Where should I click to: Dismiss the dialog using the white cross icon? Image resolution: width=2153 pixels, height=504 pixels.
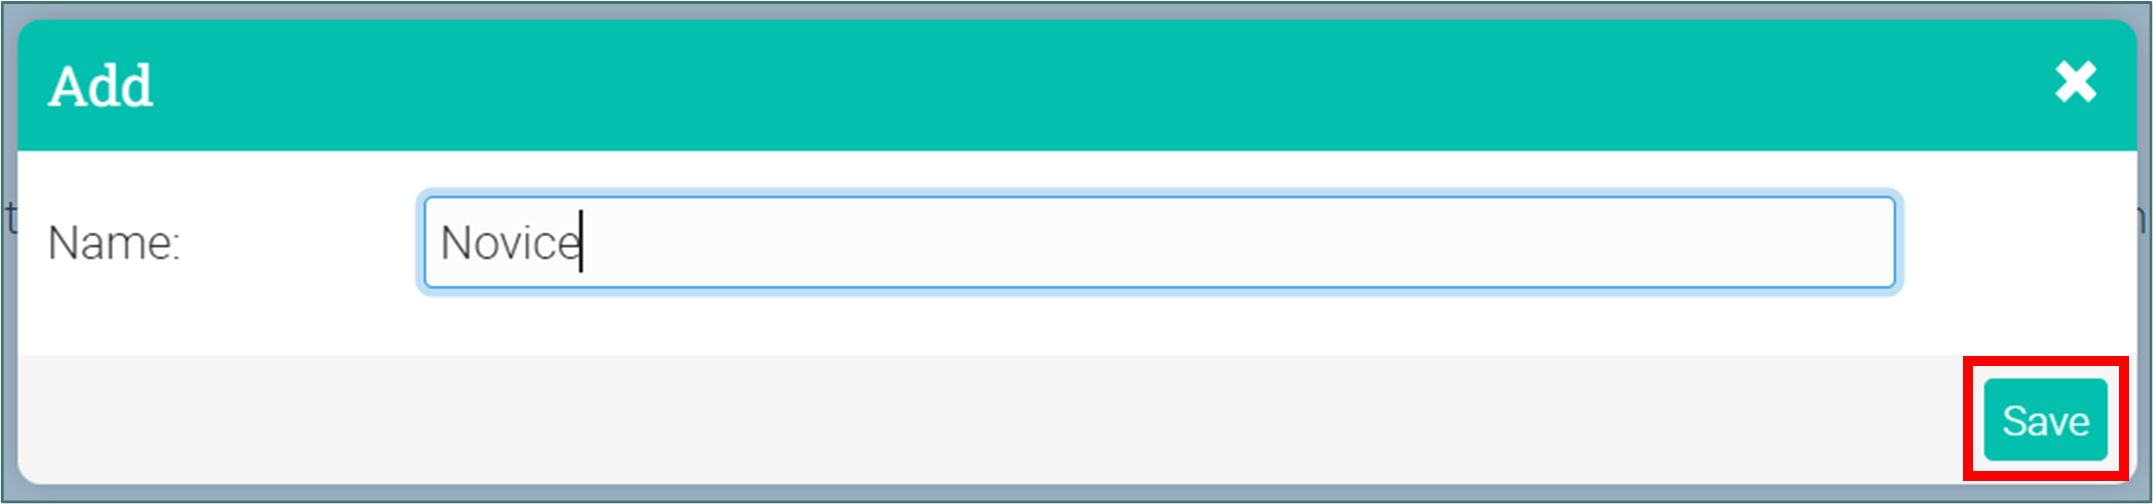[x=2076, y=82]
